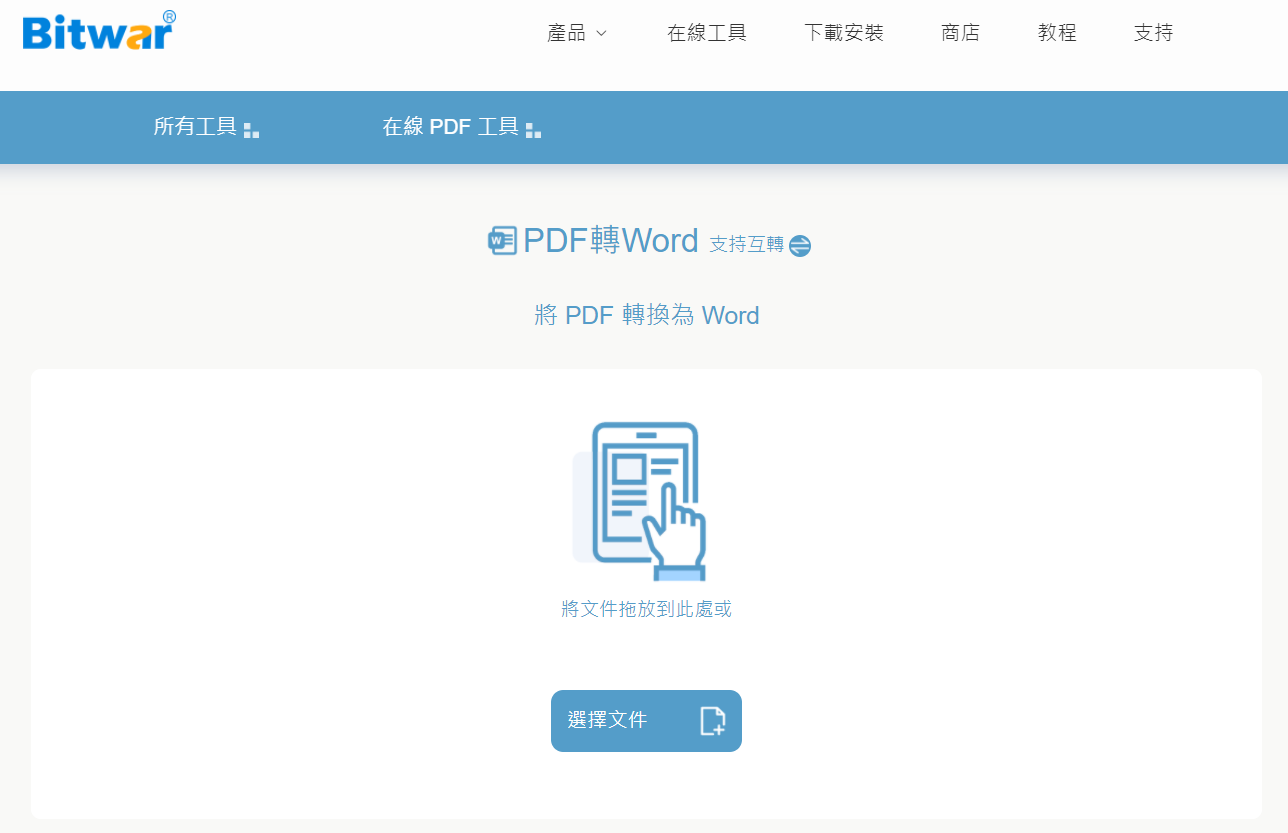Click the grid icon beside 所有工具

click(251, 130)
